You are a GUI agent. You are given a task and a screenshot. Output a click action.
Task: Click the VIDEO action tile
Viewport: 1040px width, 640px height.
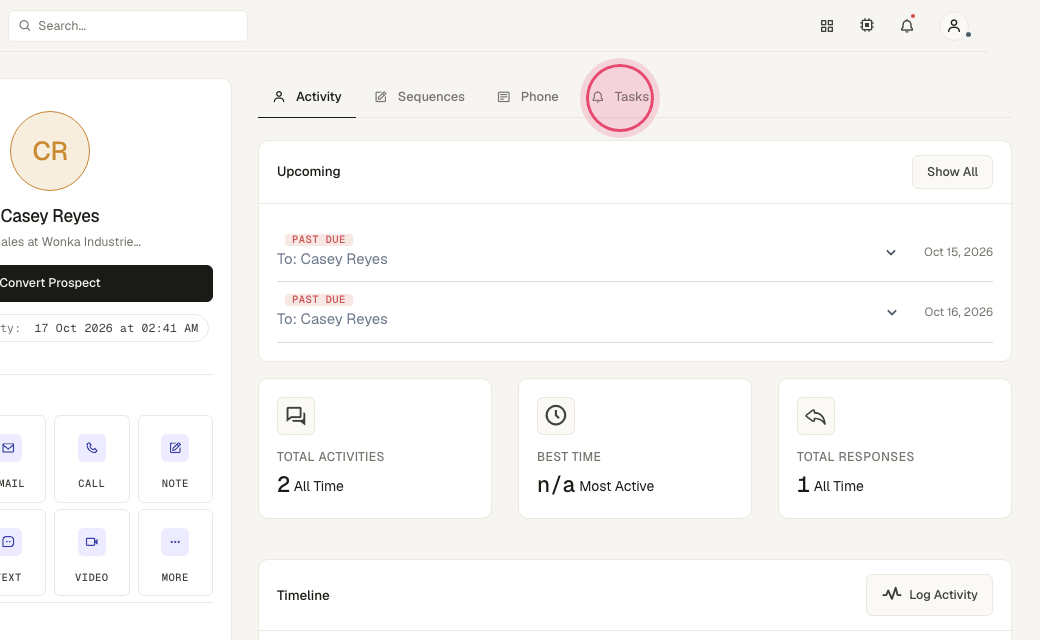click(x=92, y=552)
